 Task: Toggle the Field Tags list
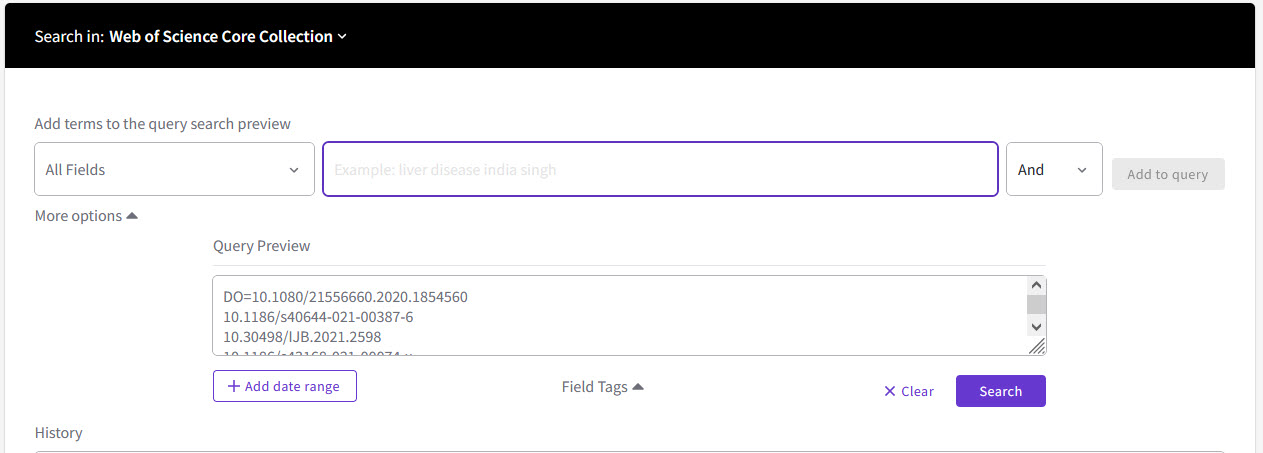pyautogui.click(x=595, y=387)
